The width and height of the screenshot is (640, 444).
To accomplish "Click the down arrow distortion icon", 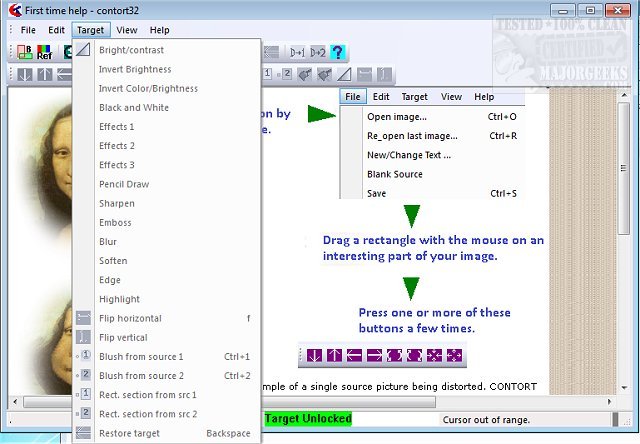I will (x=25, y=74).
